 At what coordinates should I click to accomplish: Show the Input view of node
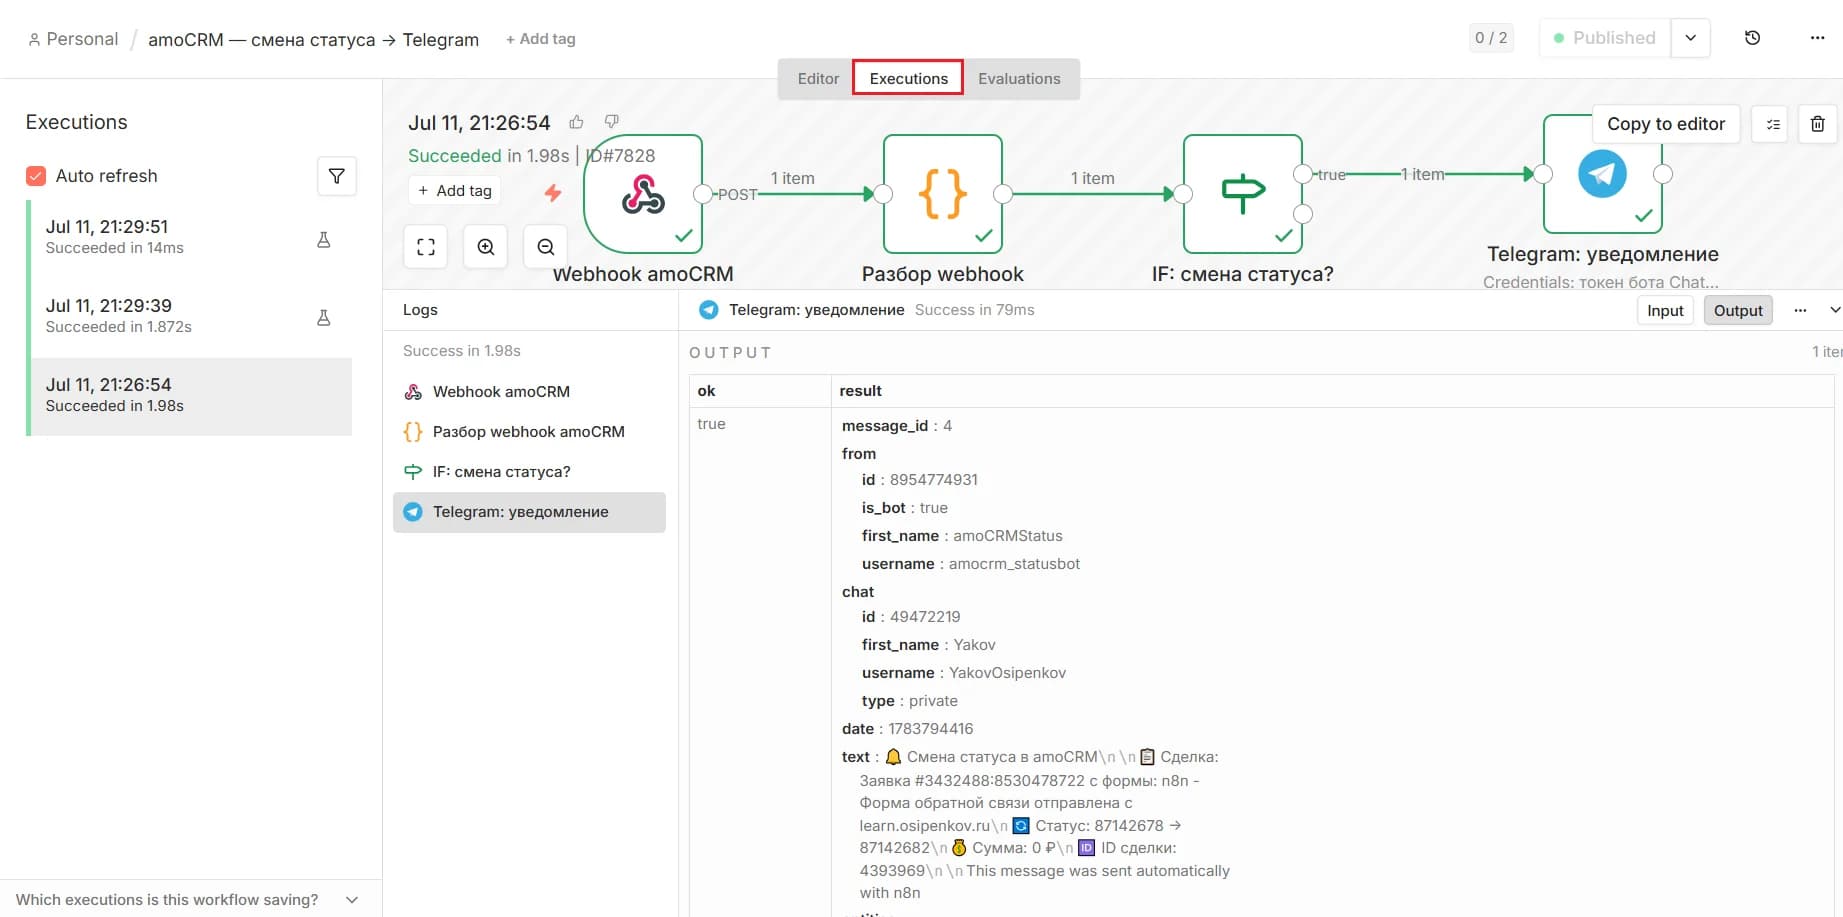(x=1665, y=311)
